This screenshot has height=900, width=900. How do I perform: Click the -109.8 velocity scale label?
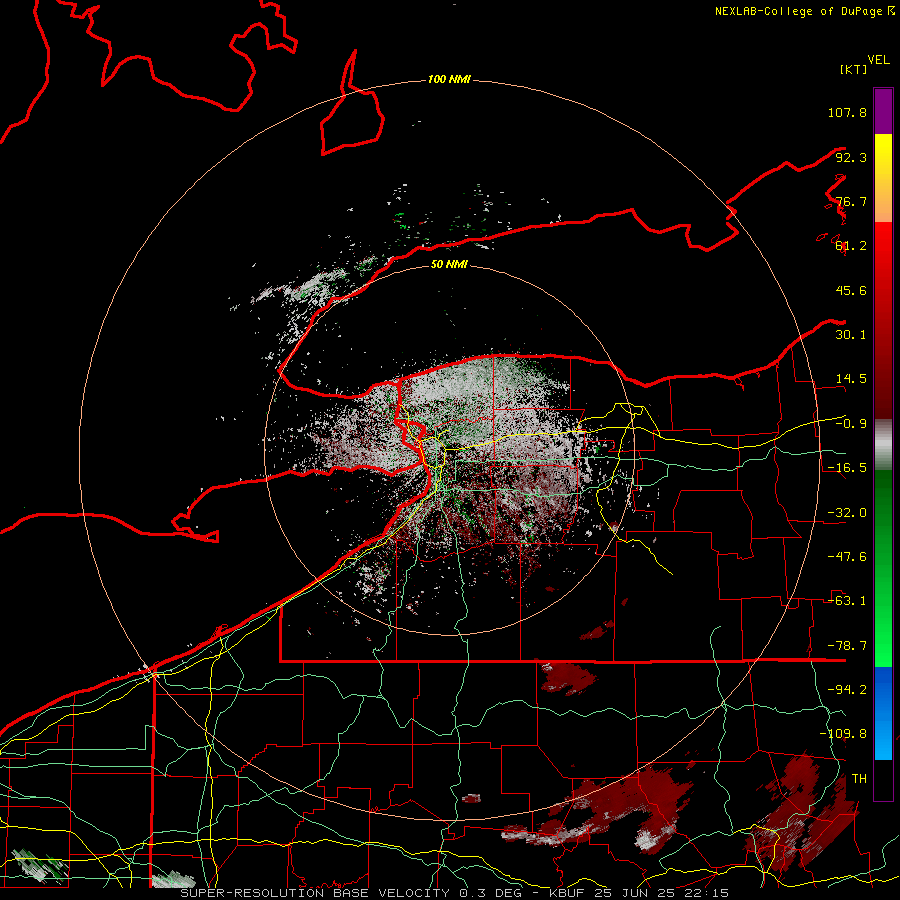click(843, 734)
